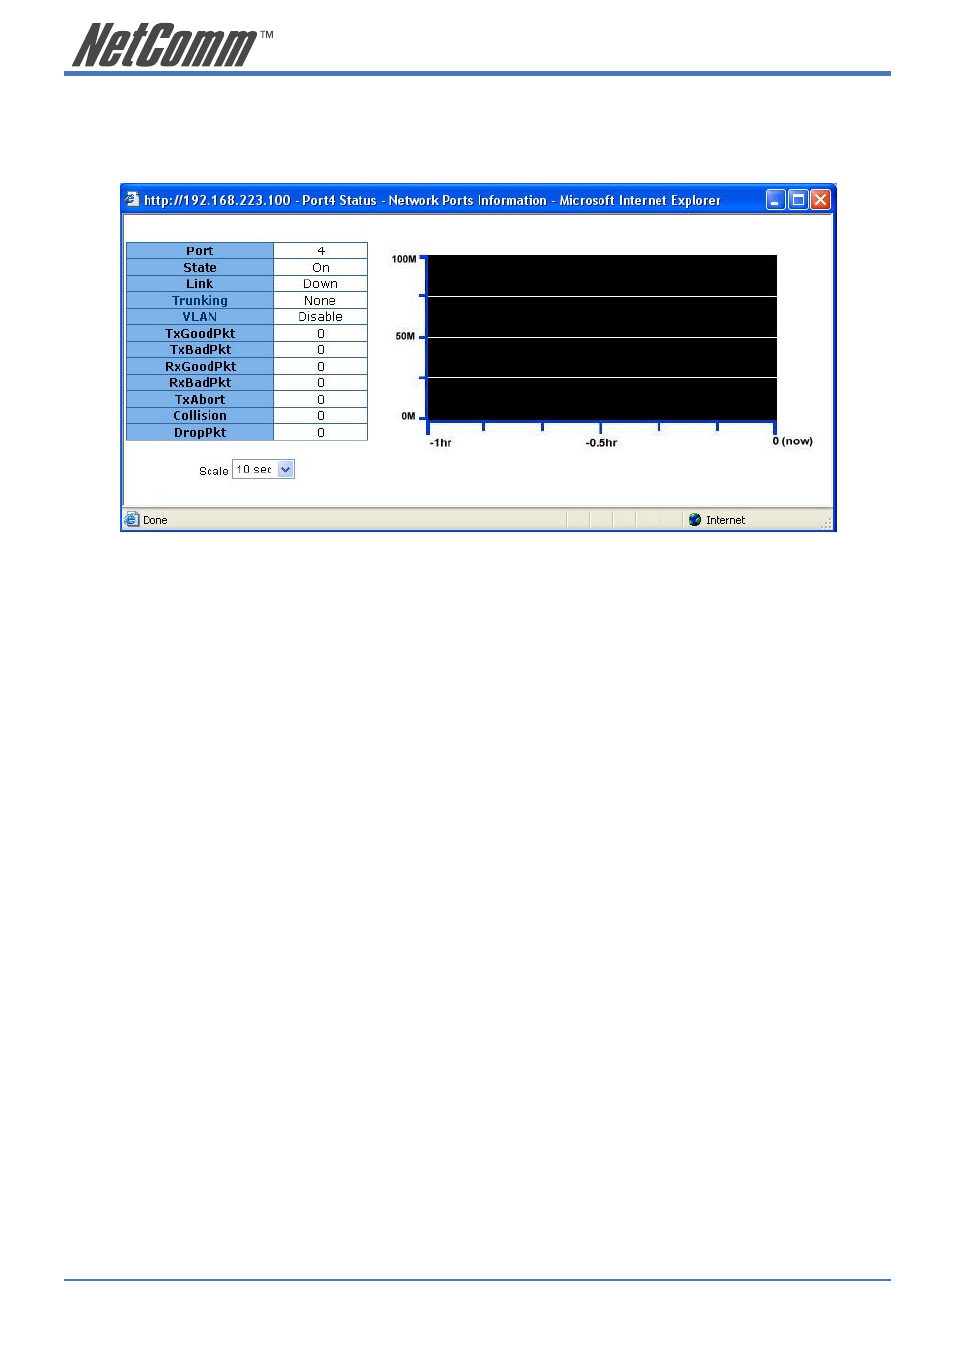Click the window title bar text
This screenshot has height=1352, width=953.
pyautogui.click(x=432, y=200)
